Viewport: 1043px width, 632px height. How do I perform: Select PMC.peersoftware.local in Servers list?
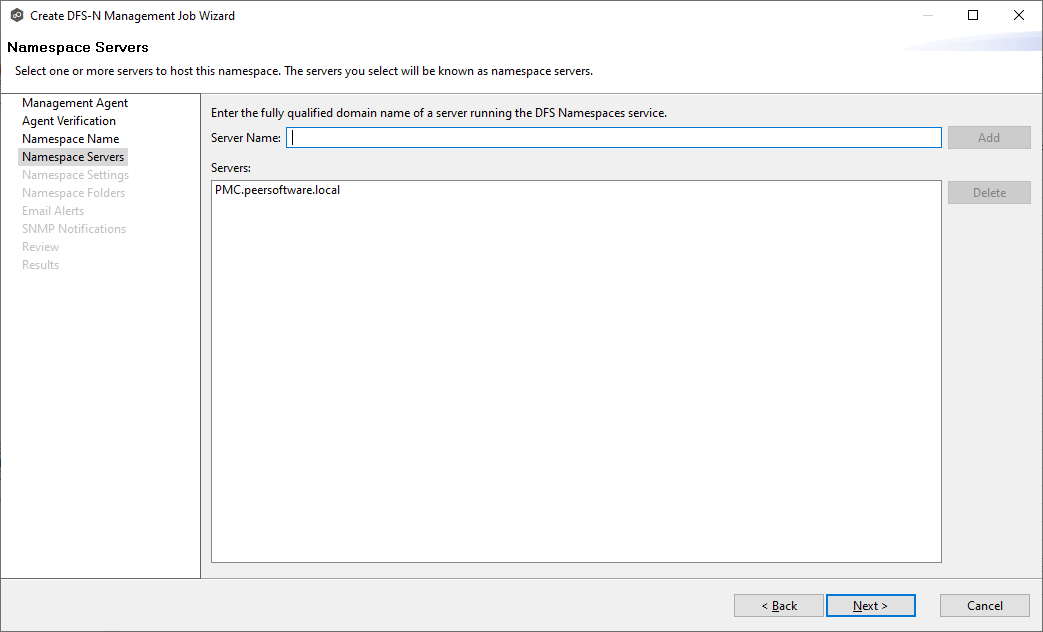click(277, 190)
